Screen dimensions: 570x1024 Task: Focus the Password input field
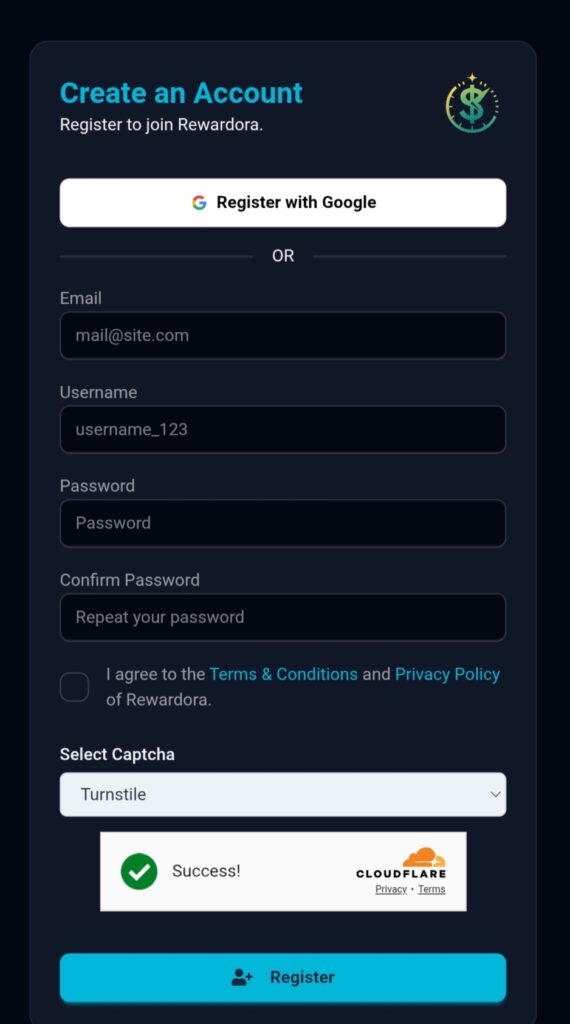283,523
